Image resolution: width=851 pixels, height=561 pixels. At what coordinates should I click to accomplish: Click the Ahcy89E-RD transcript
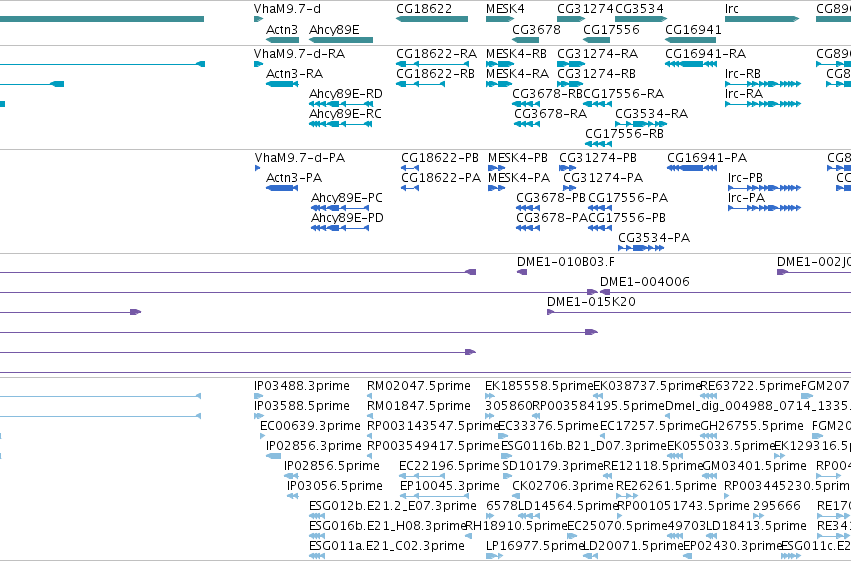[x=340, y=104]
